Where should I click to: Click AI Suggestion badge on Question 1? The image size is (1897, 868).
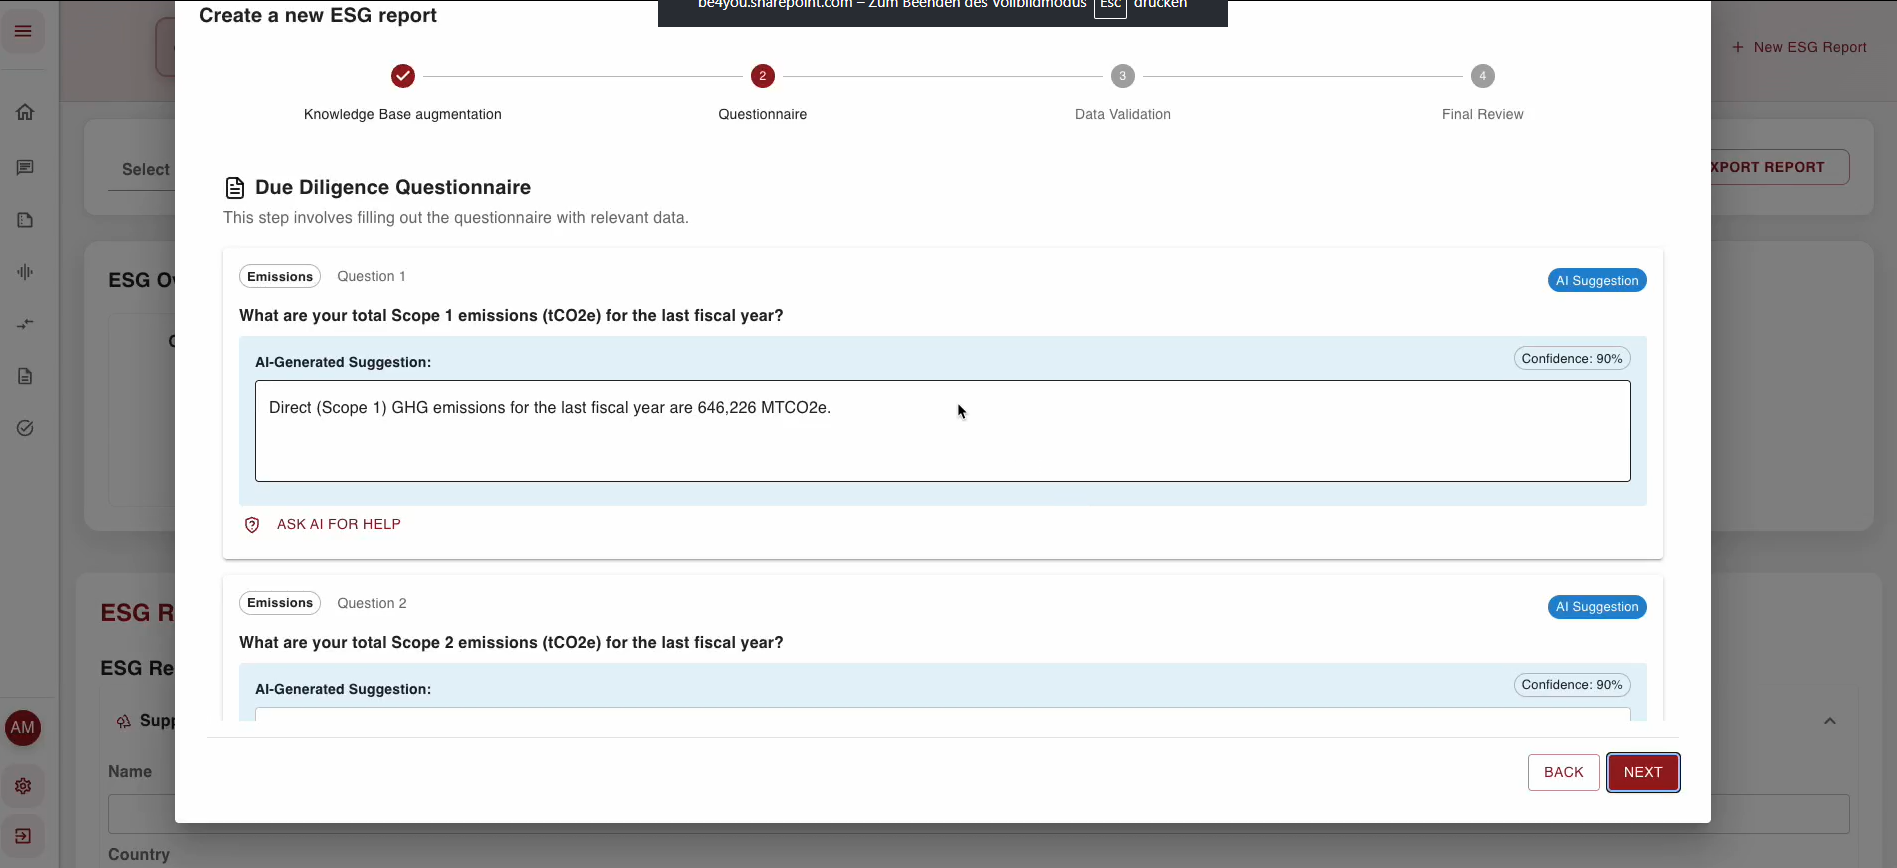1596,281
